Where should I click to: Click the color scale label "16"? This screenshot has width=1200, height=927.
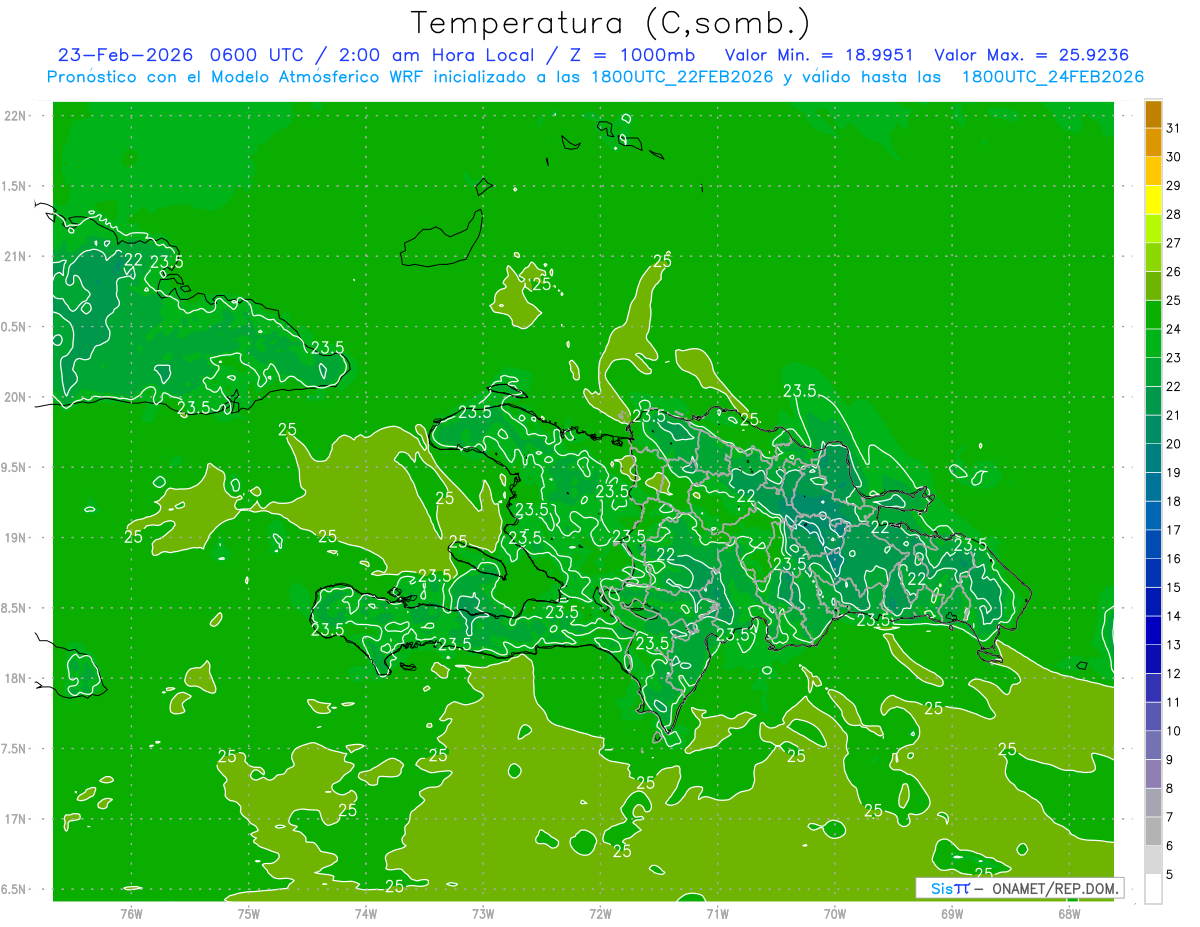coord(1174,559)
